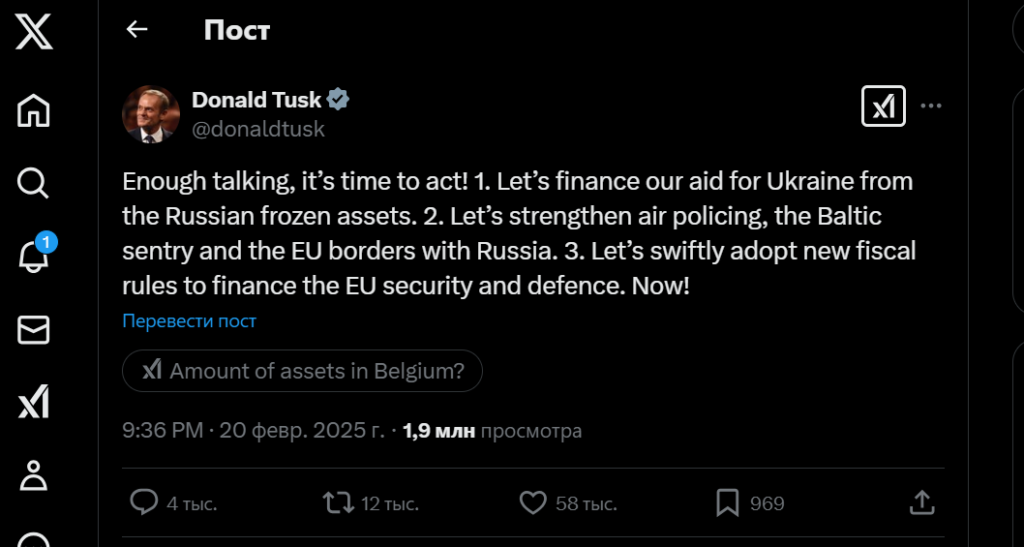Click 'Перевести пост' translate link
The image size is (1024, 547).
[x=189, y=321]
